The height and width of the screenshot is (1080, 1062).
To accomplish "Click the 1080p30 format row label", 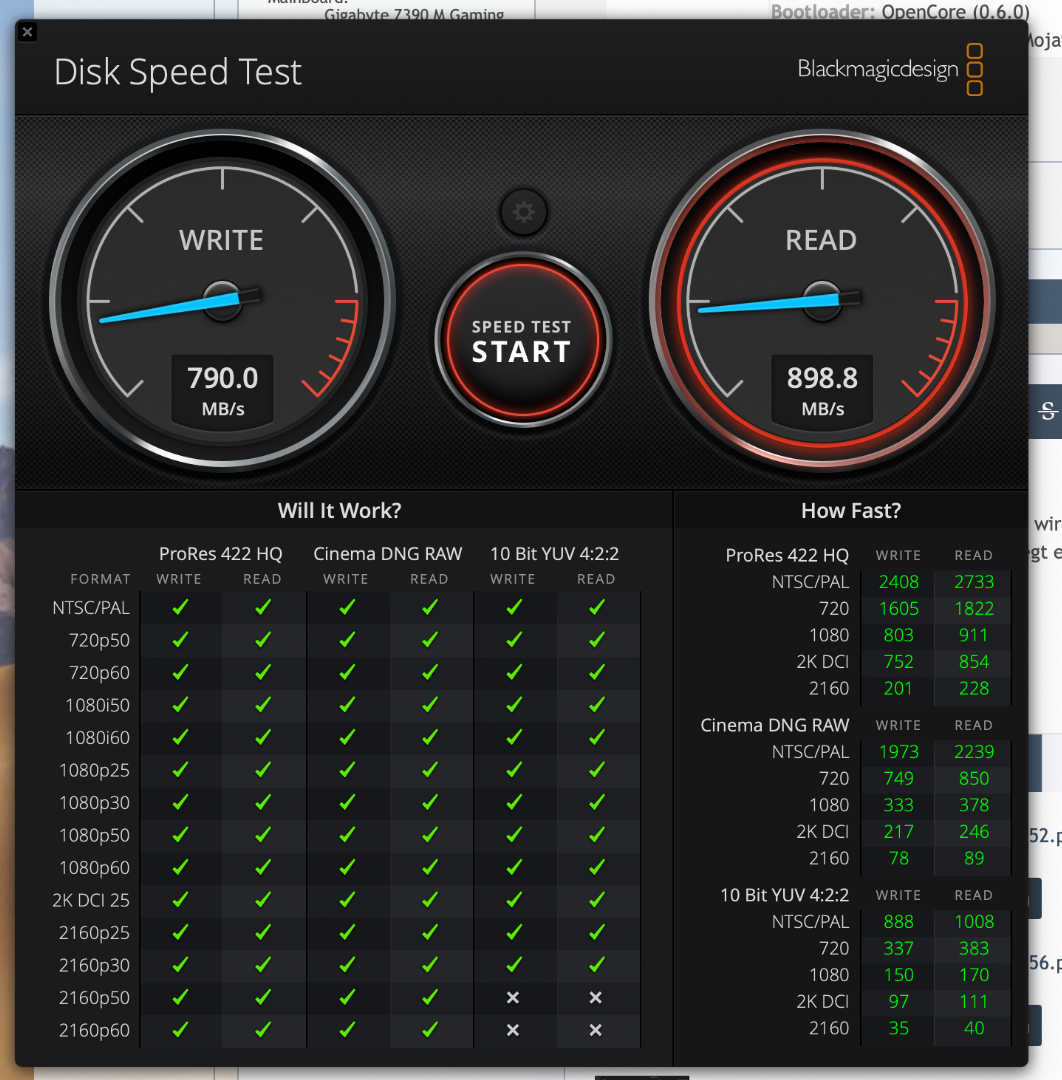I will [94, 803].
